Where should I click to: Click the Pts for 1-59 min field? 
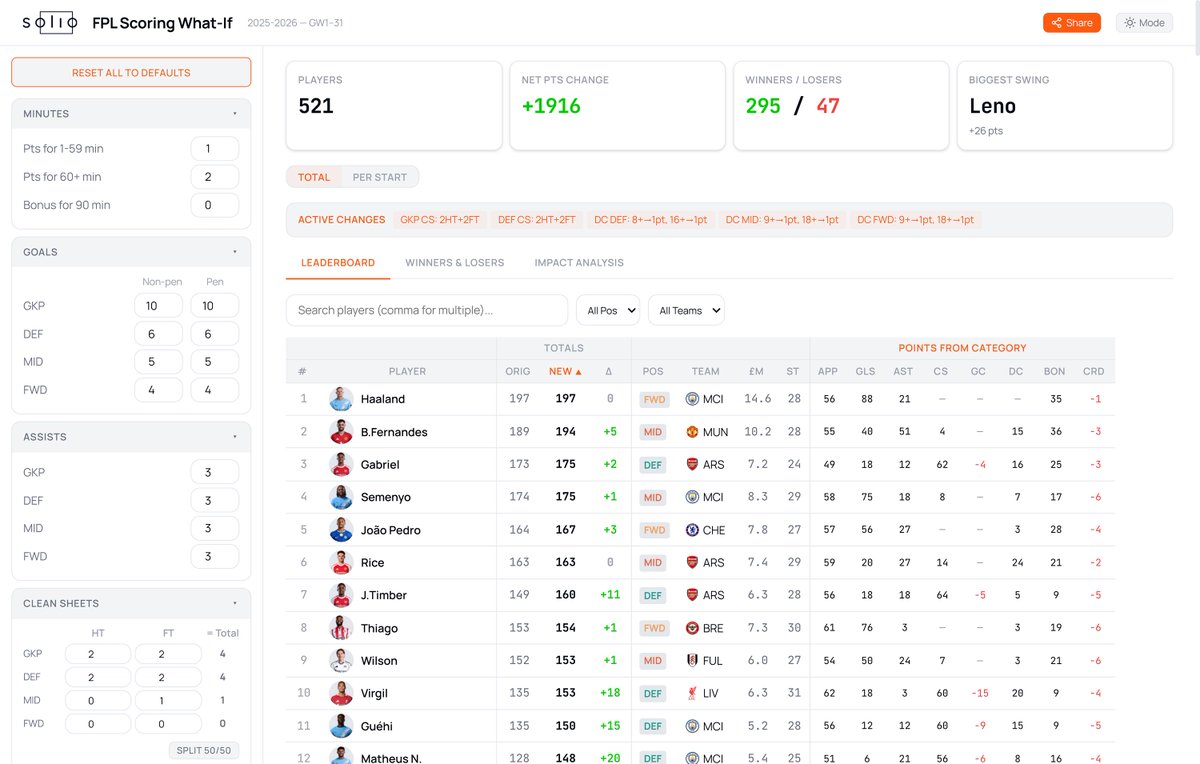215,149
